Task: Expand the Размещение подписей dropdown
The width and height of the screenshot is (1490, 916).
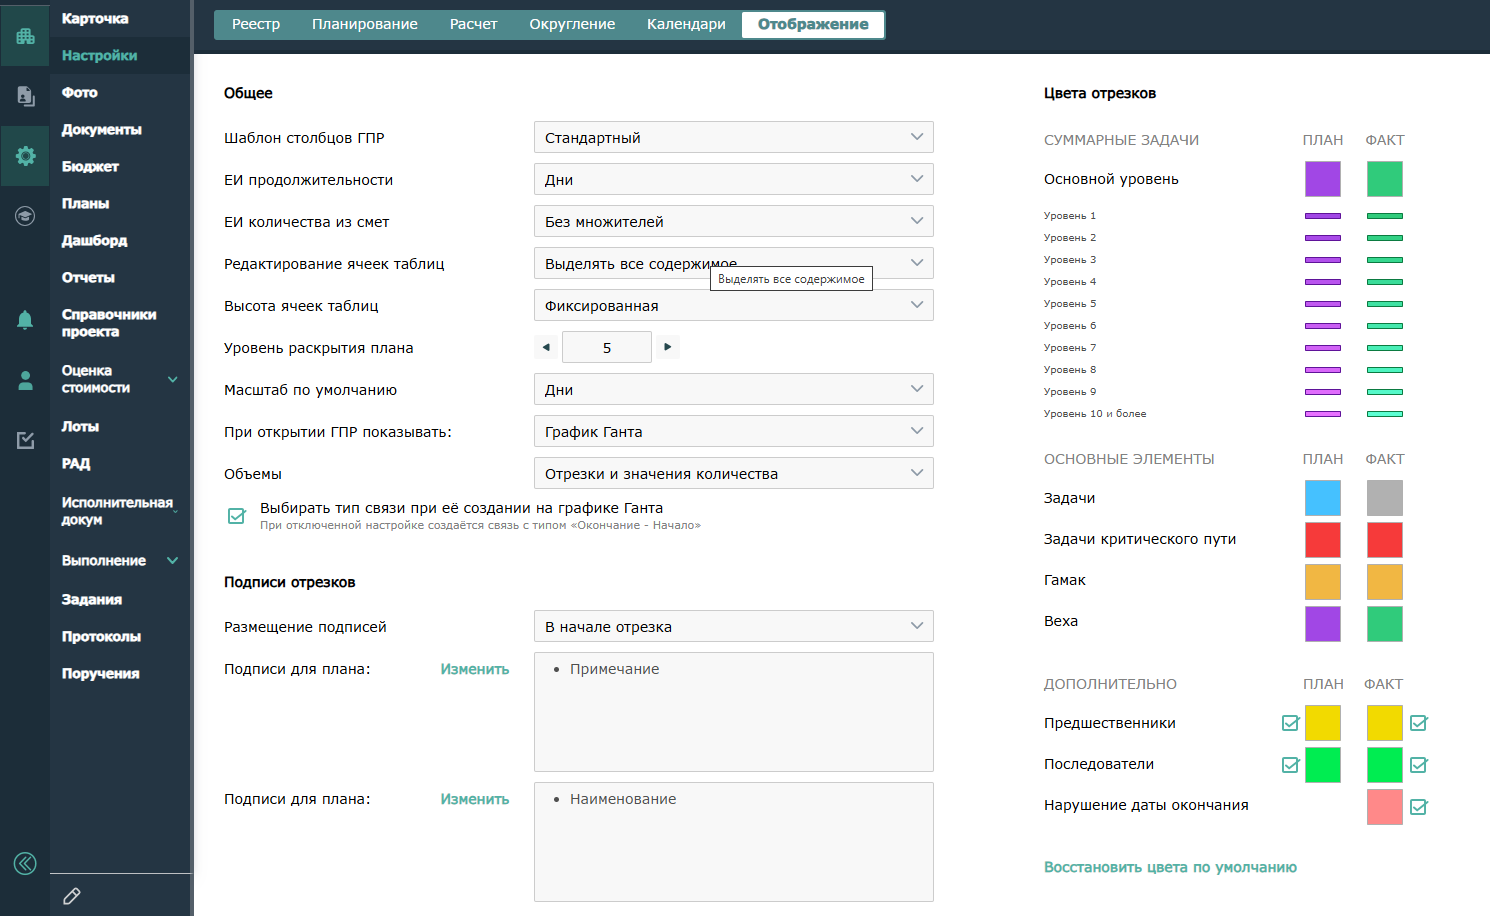Action: coord(733,627)
